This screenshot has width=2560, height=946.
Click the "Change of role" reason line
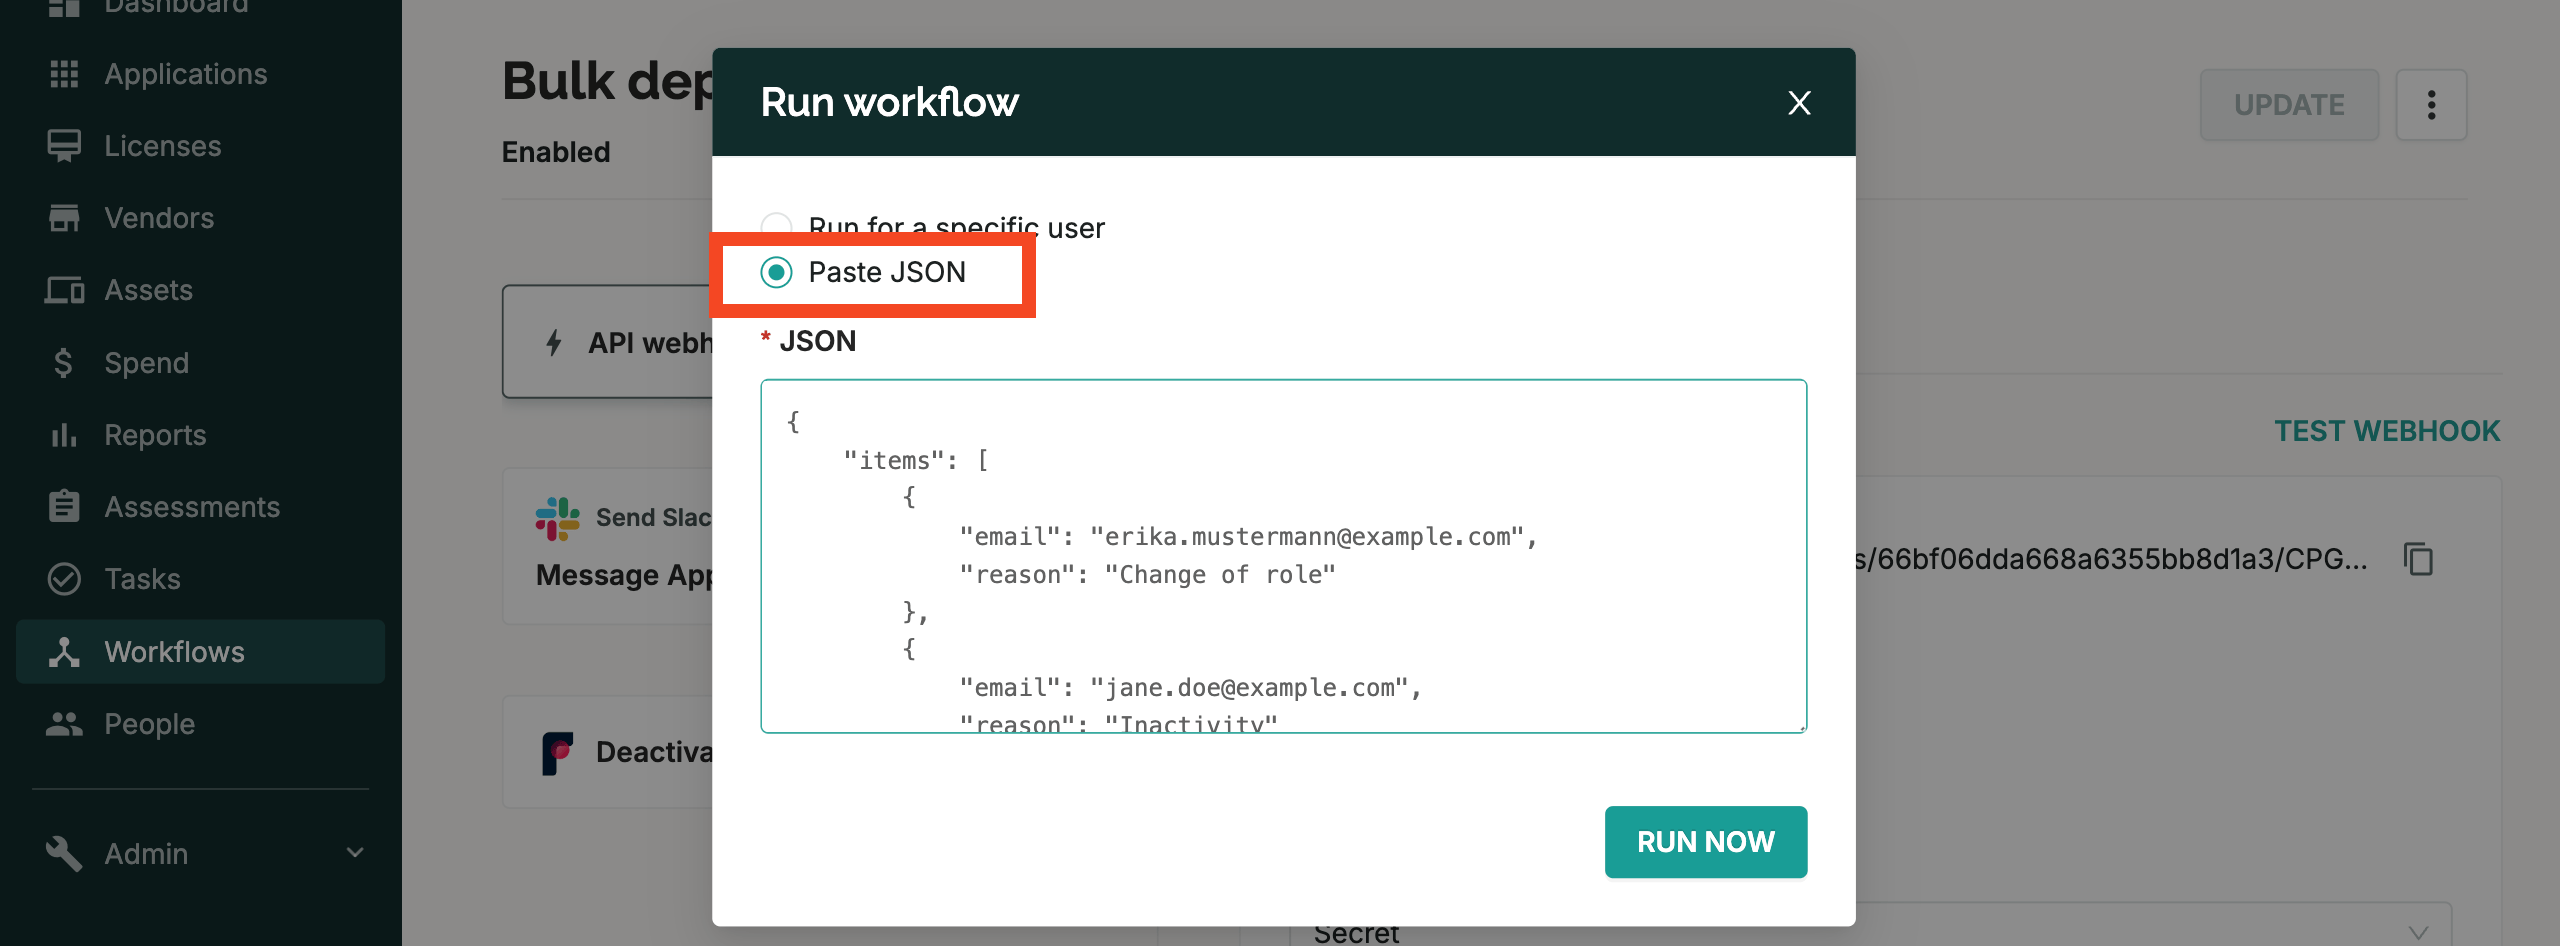click(1147, 575)
